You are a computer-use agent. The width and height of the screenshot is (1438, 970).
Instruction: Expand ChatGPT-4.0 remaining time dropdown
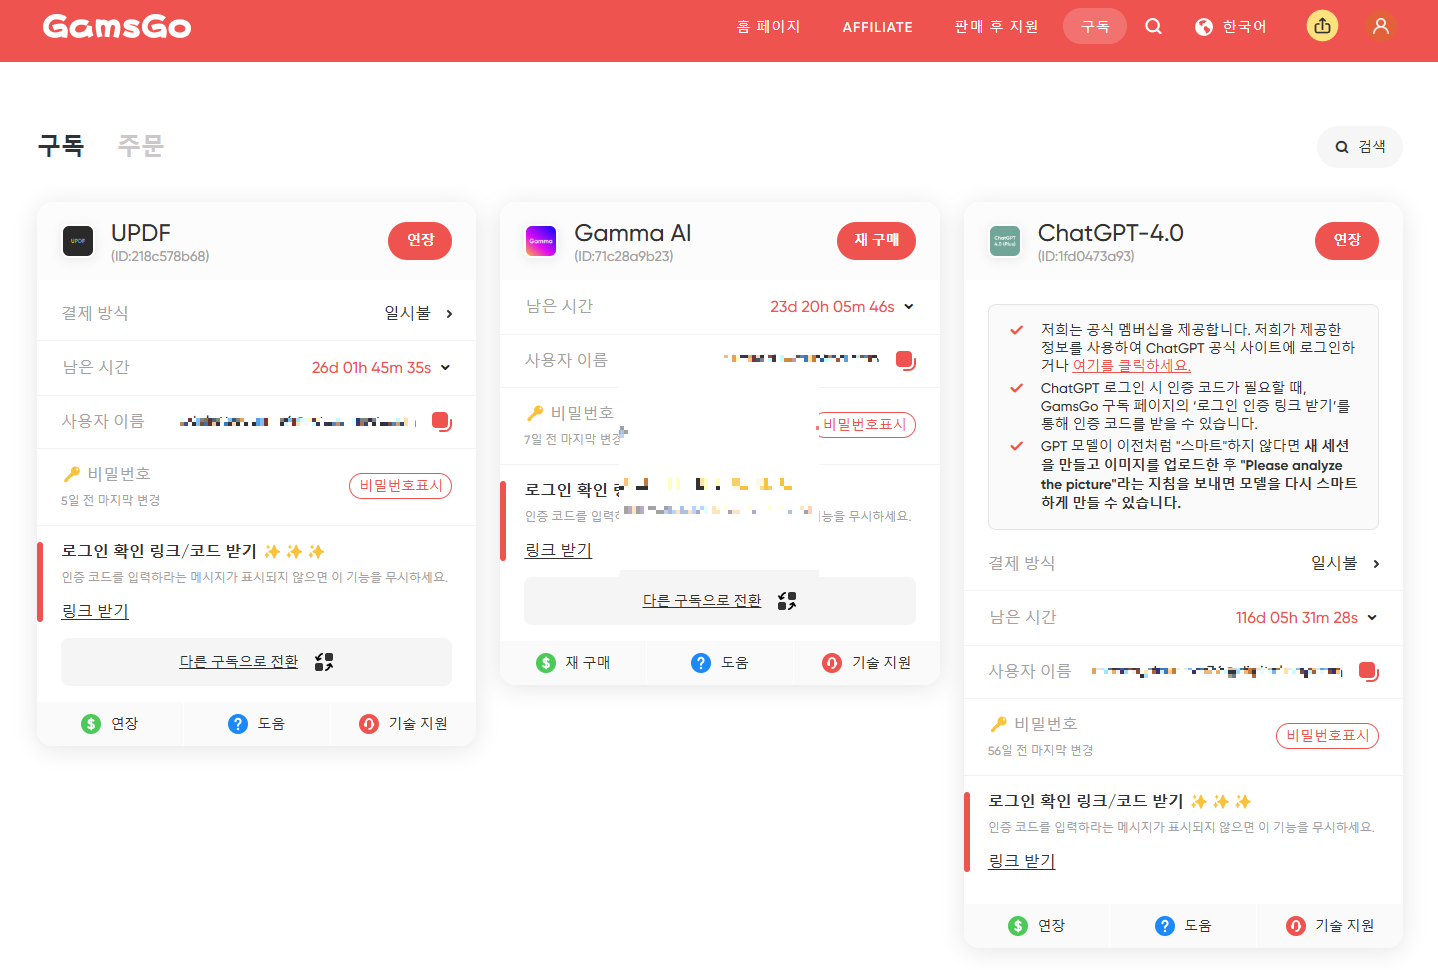1372,617
